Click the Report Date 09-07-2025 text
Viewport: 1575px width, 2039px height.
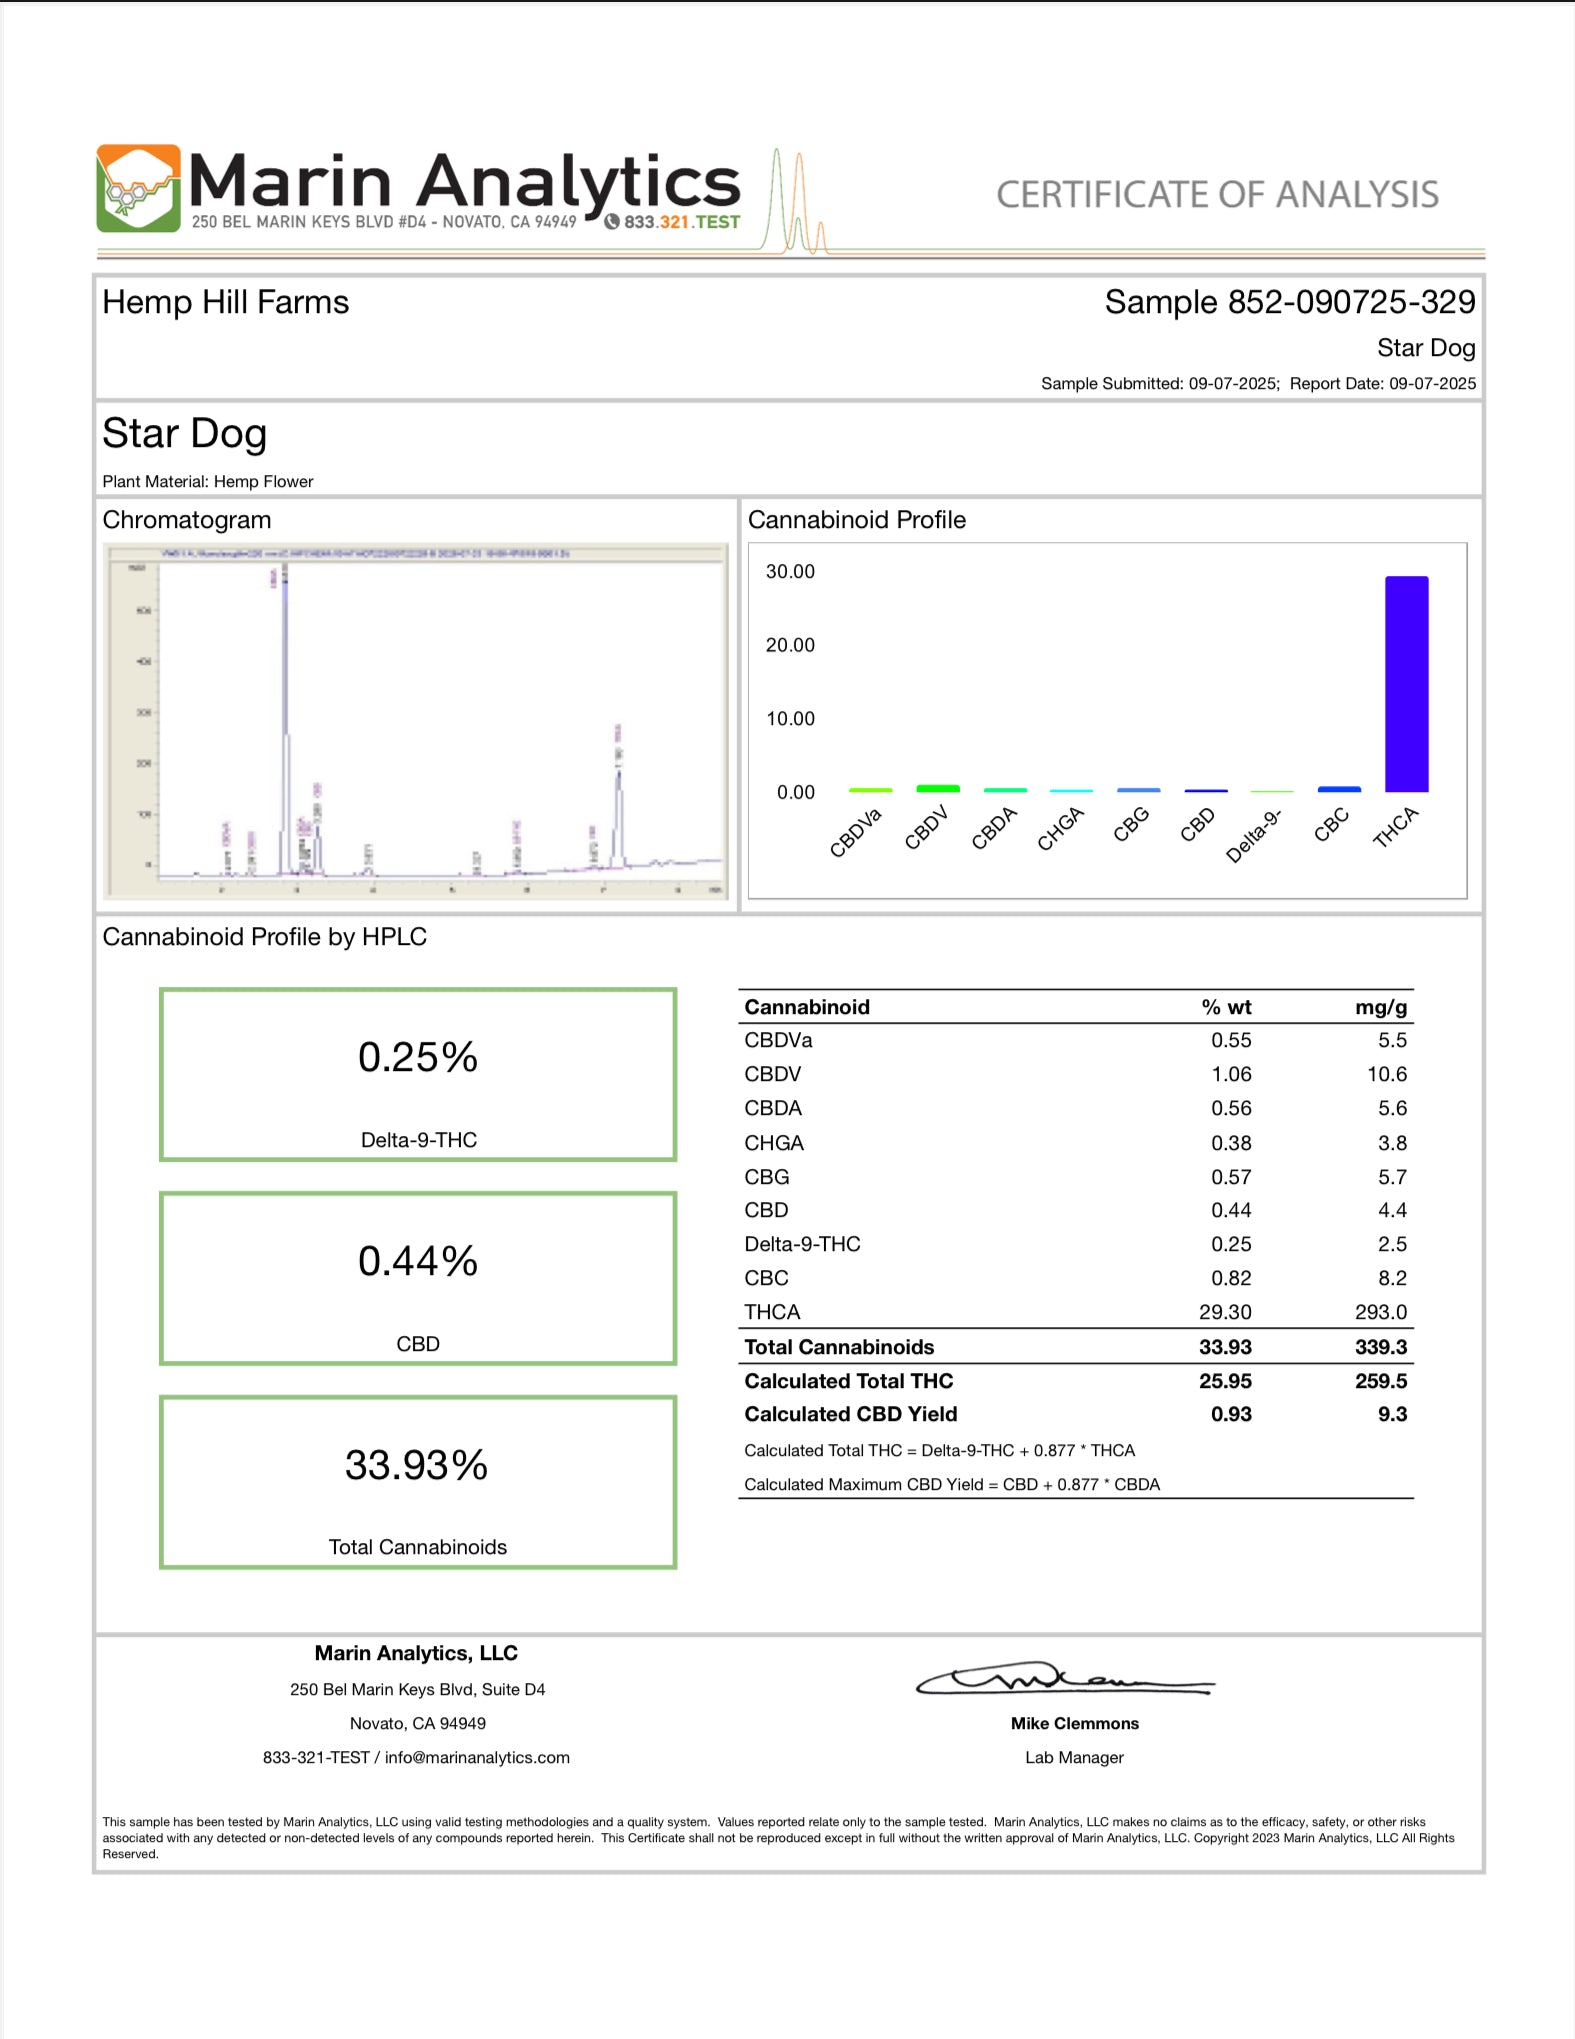pos(1382,384)
